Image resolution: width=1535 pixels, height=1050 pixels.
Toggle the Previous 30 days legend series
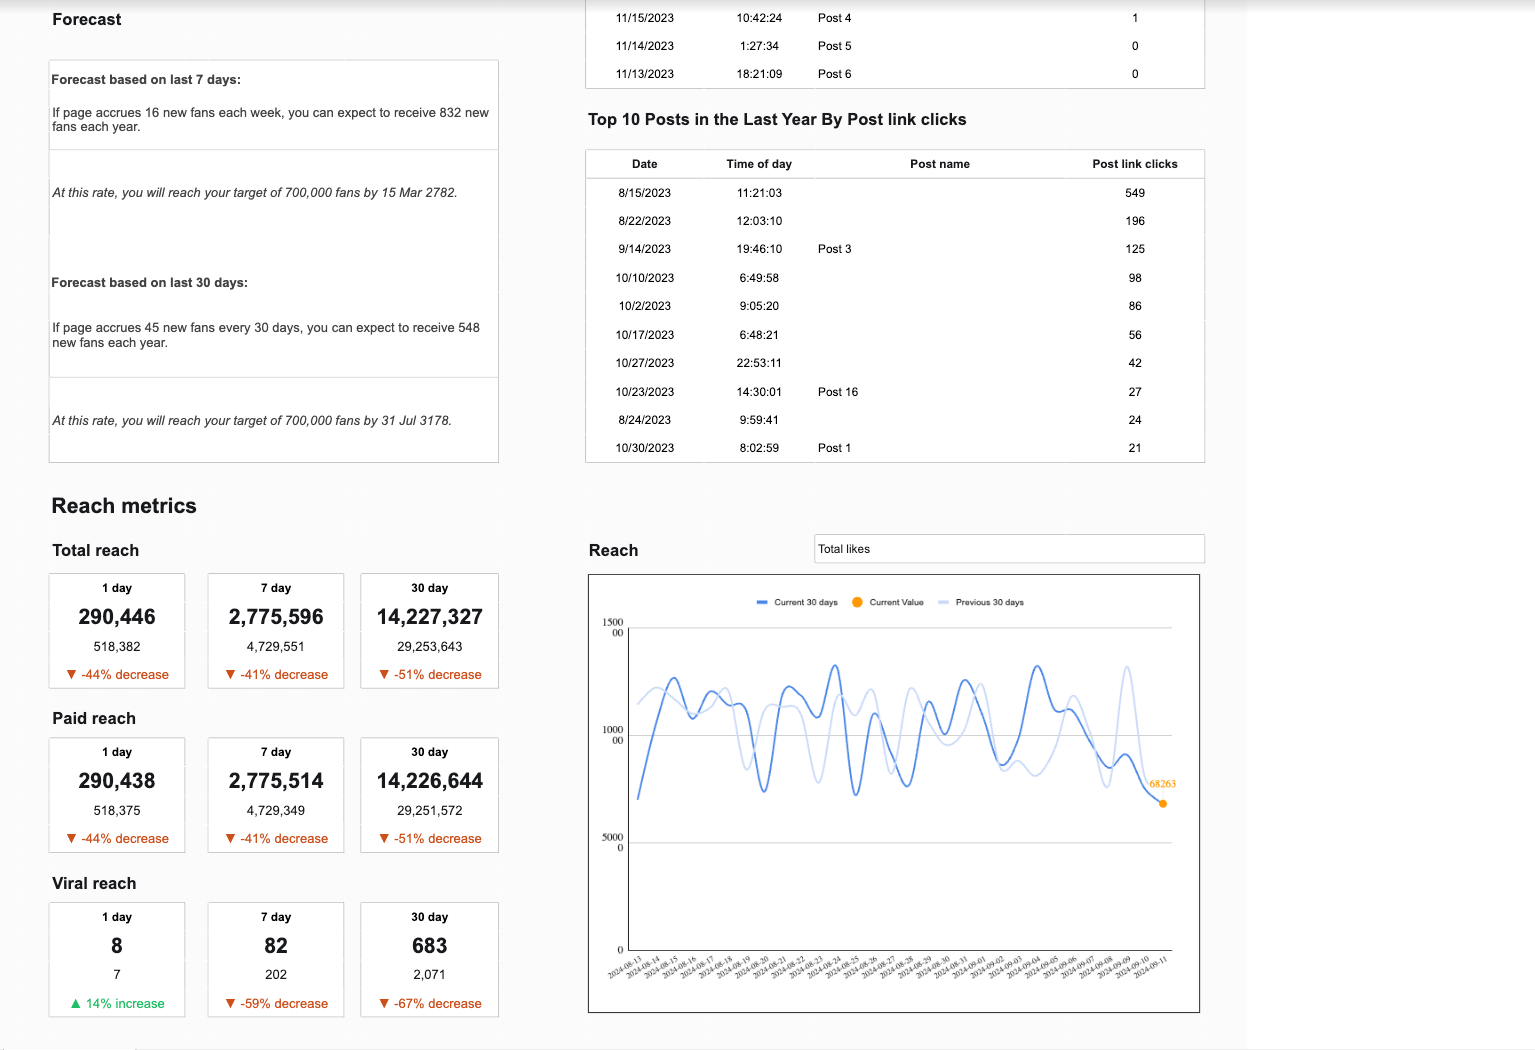pyautogui.click(x=988, y=602)
